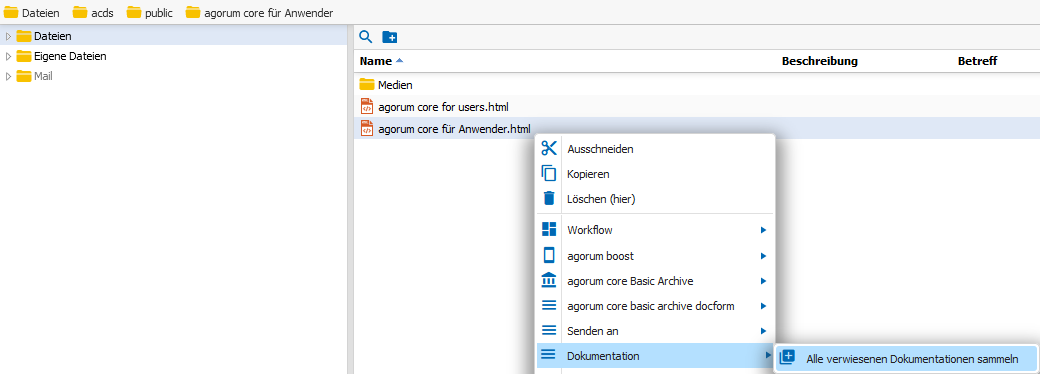The image size is (1040, 374).
Task: Select the Medien folder row
Action: coord(697,85)
